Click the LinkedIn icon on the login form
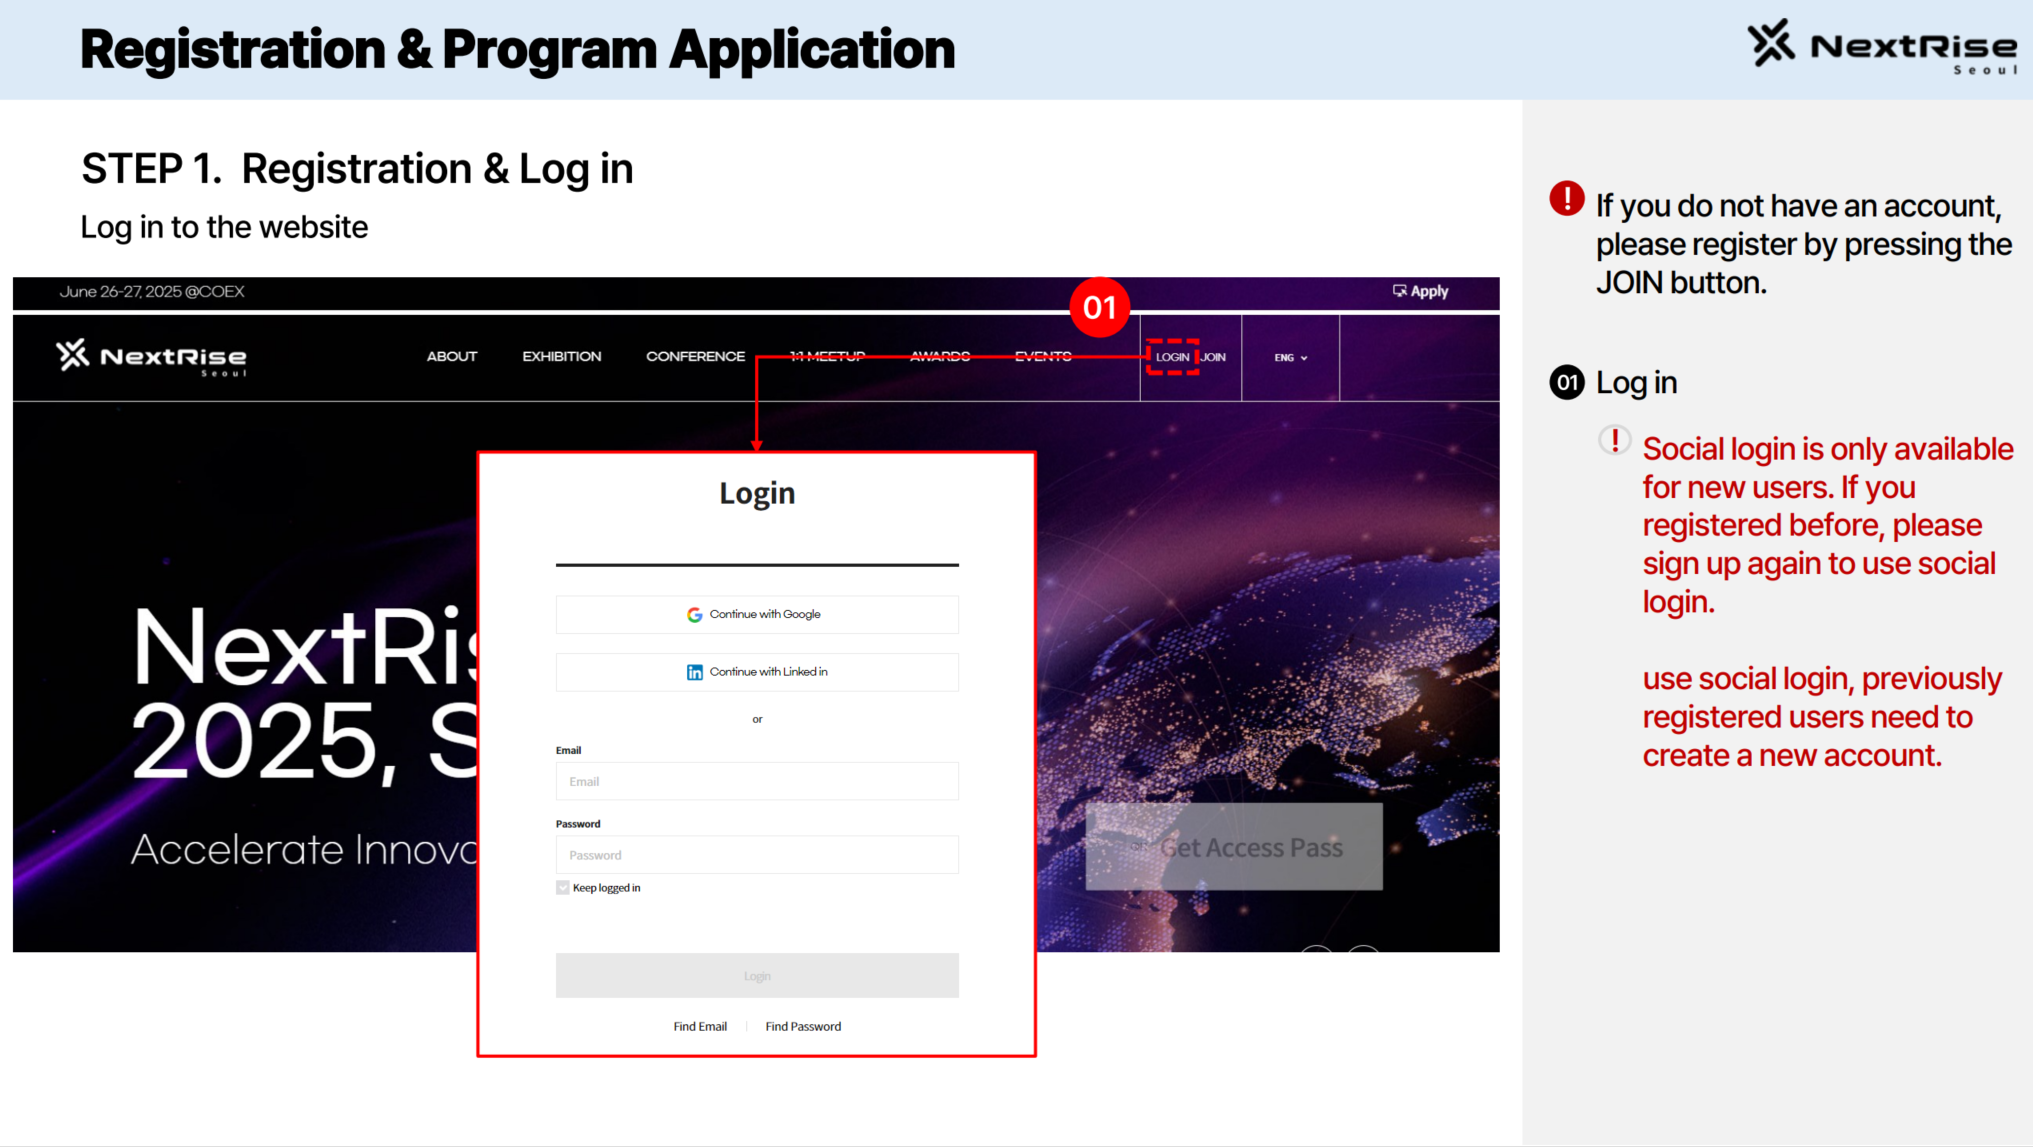Screen dimensions: 2033x1147 [x=694, y=672]
